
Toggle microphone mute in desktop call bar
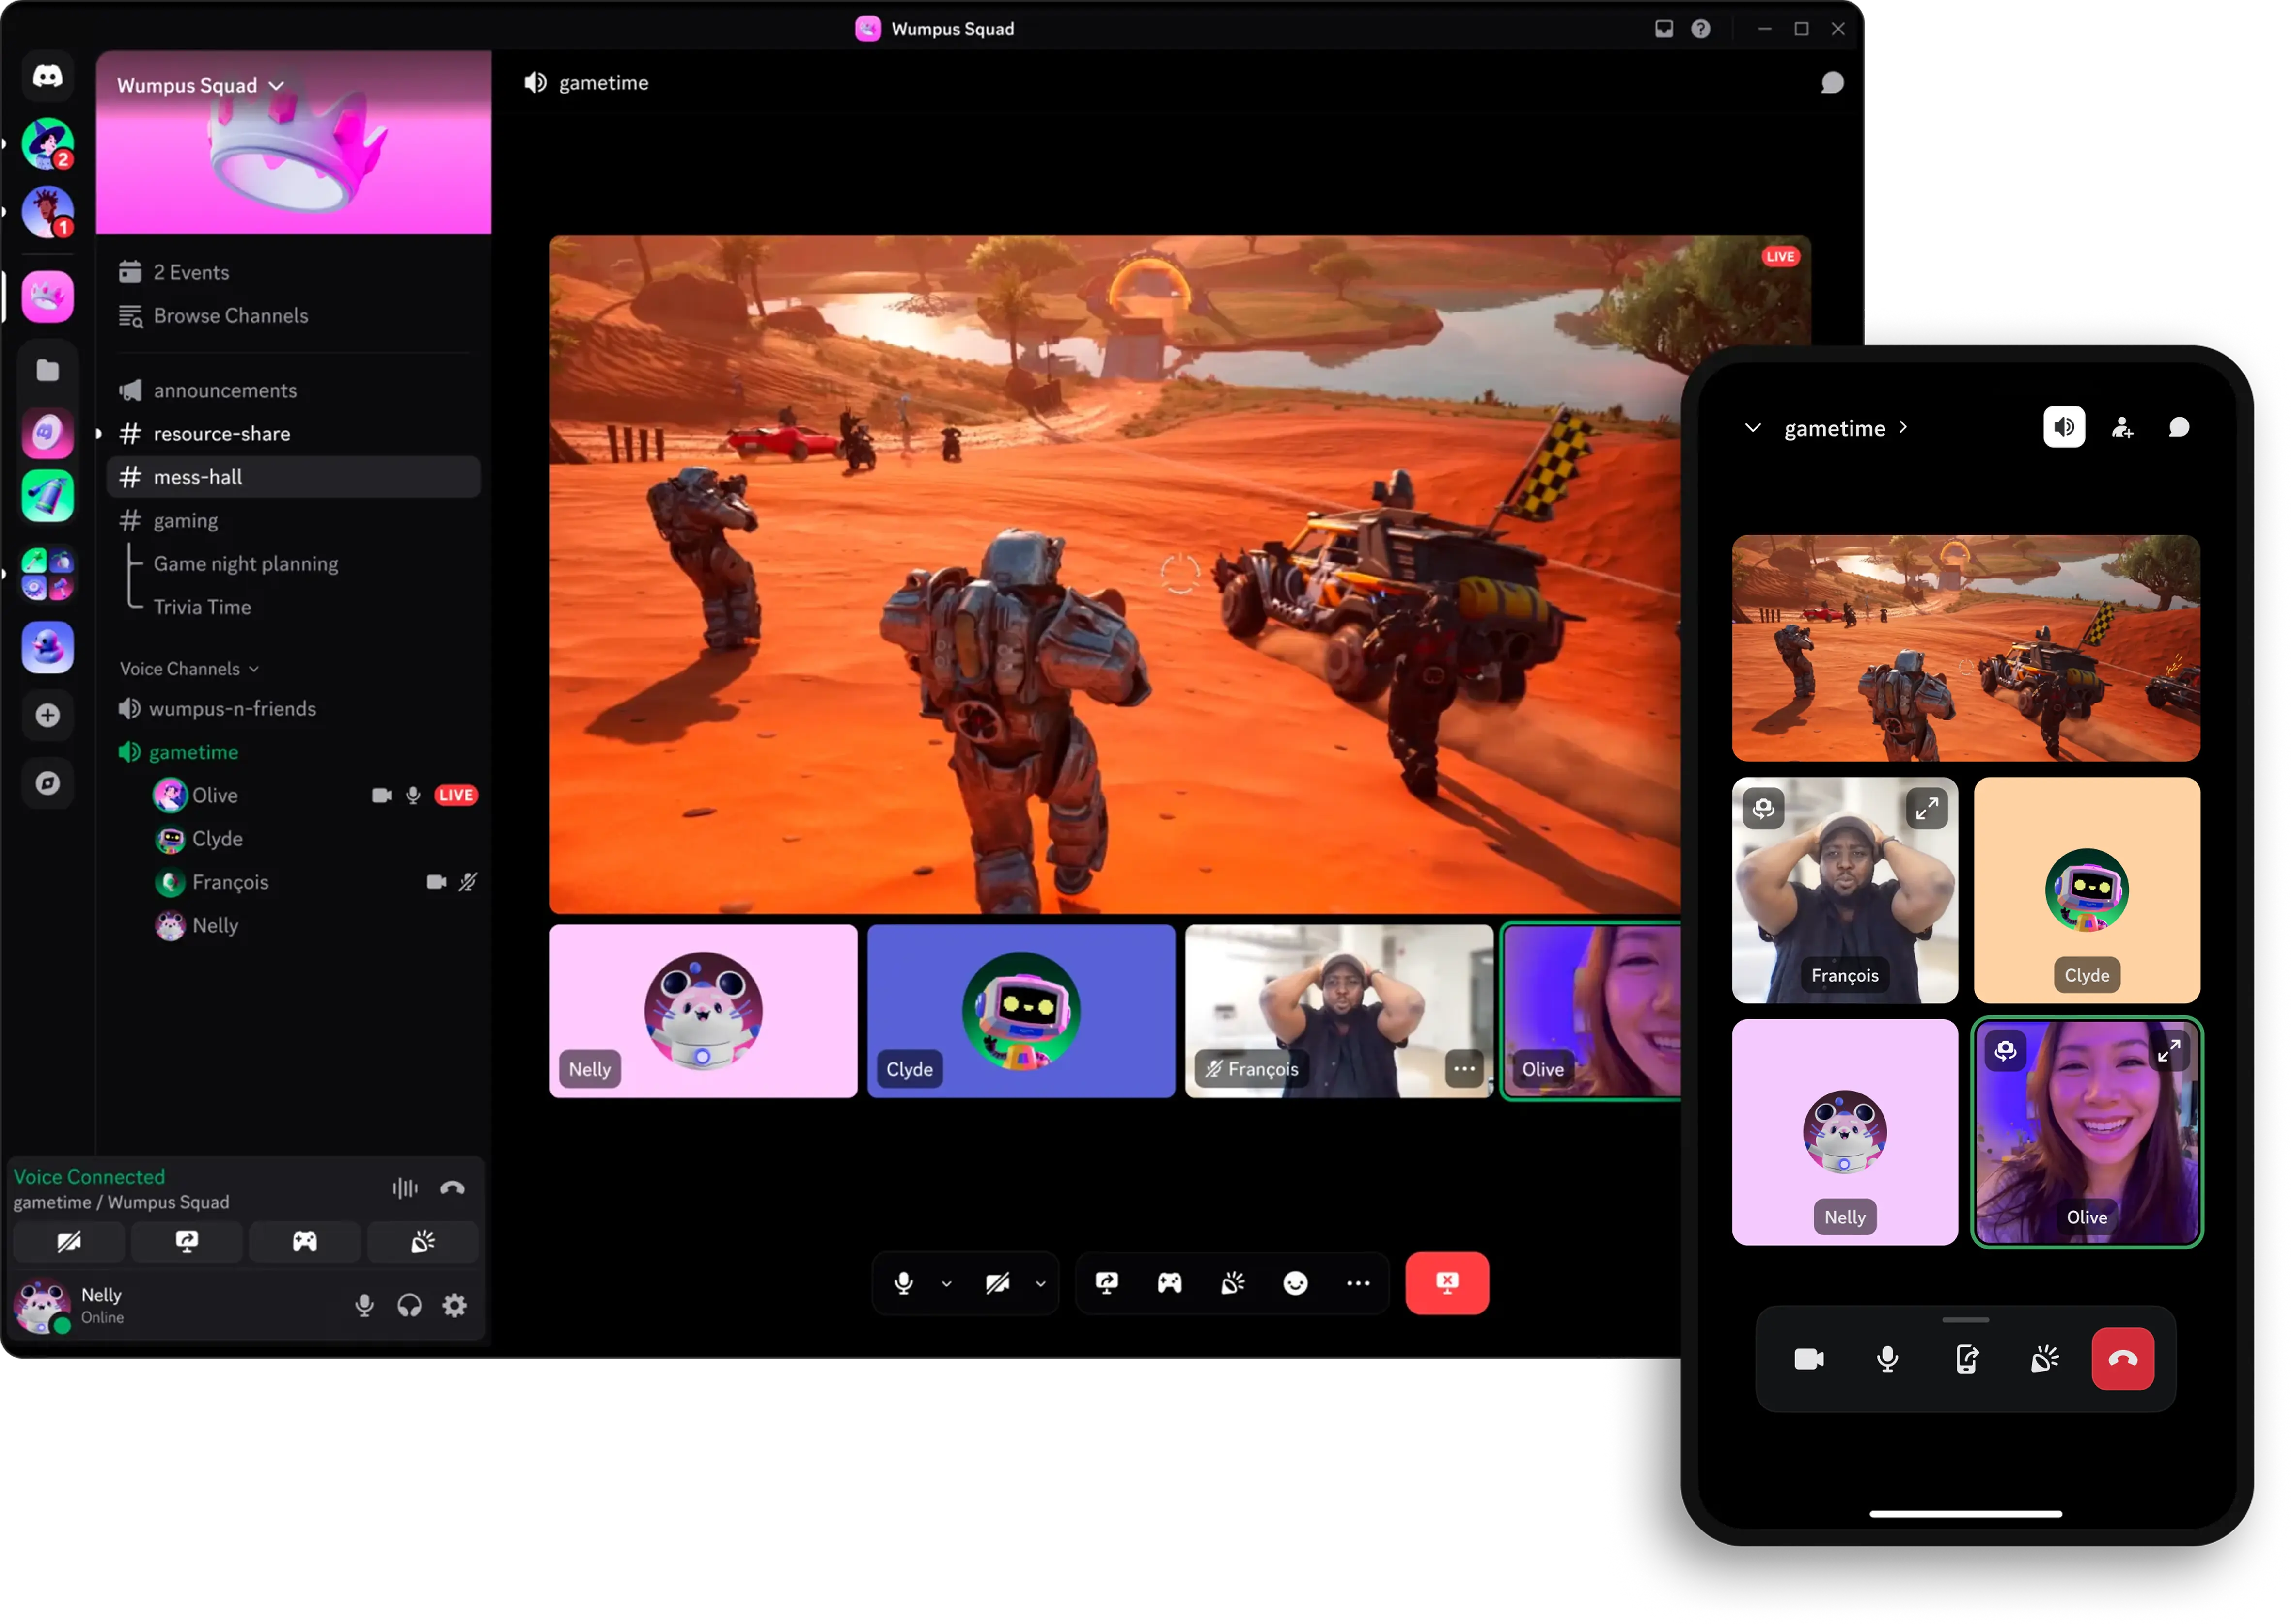(x=903, y=1283)
